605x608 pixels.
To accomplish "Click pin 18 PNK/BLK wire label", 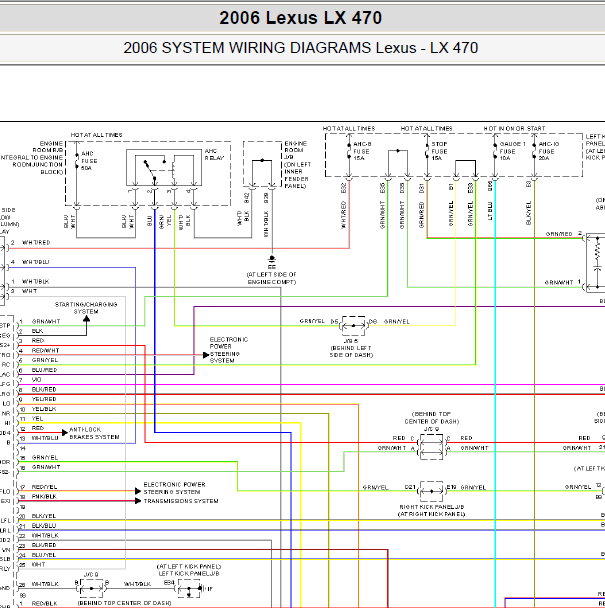I will 44,497.
